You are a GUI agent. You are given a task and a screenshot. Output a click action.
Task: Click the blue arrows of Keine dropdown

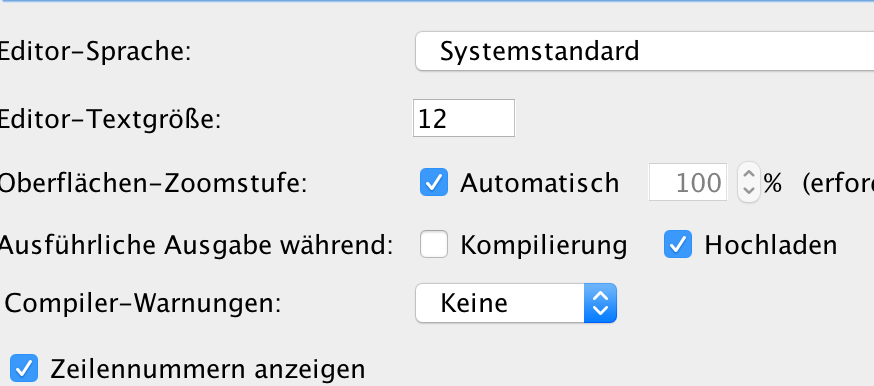600,304
